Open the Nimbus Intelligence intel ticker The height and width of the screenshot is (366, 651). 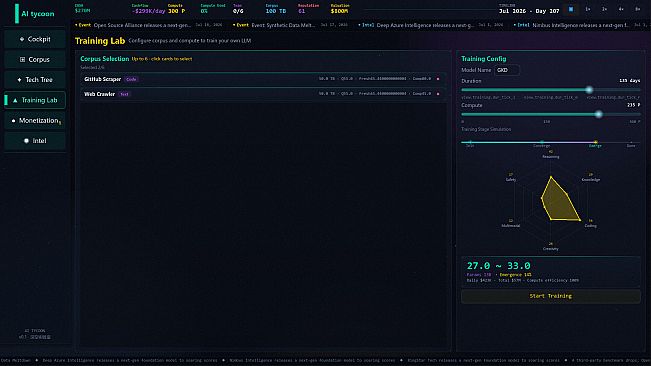tap(581, 25)
